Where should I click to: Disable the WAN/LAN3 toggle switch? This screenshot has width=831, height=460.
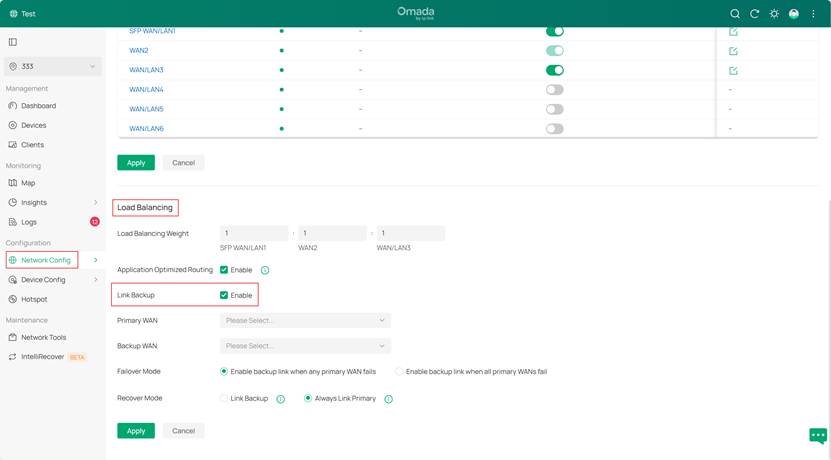coord(554,70)
